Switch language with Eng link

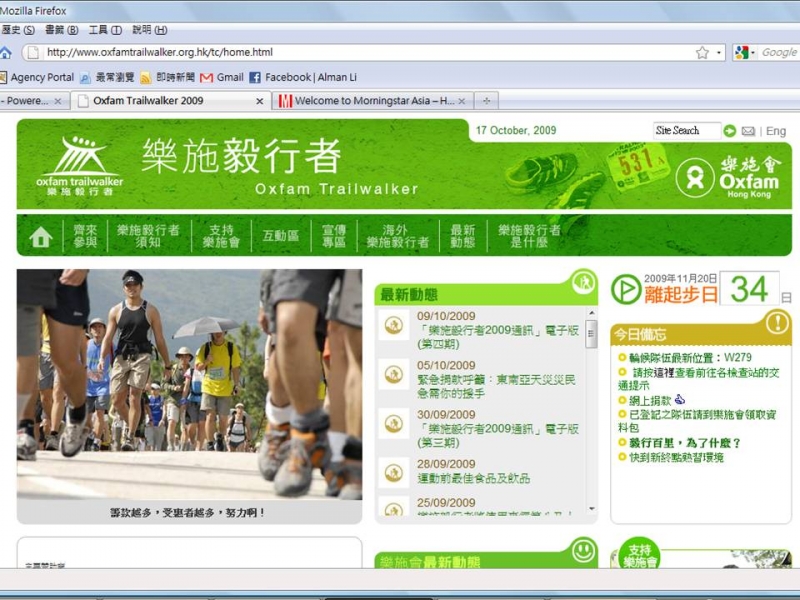click(x=776, y=131)
